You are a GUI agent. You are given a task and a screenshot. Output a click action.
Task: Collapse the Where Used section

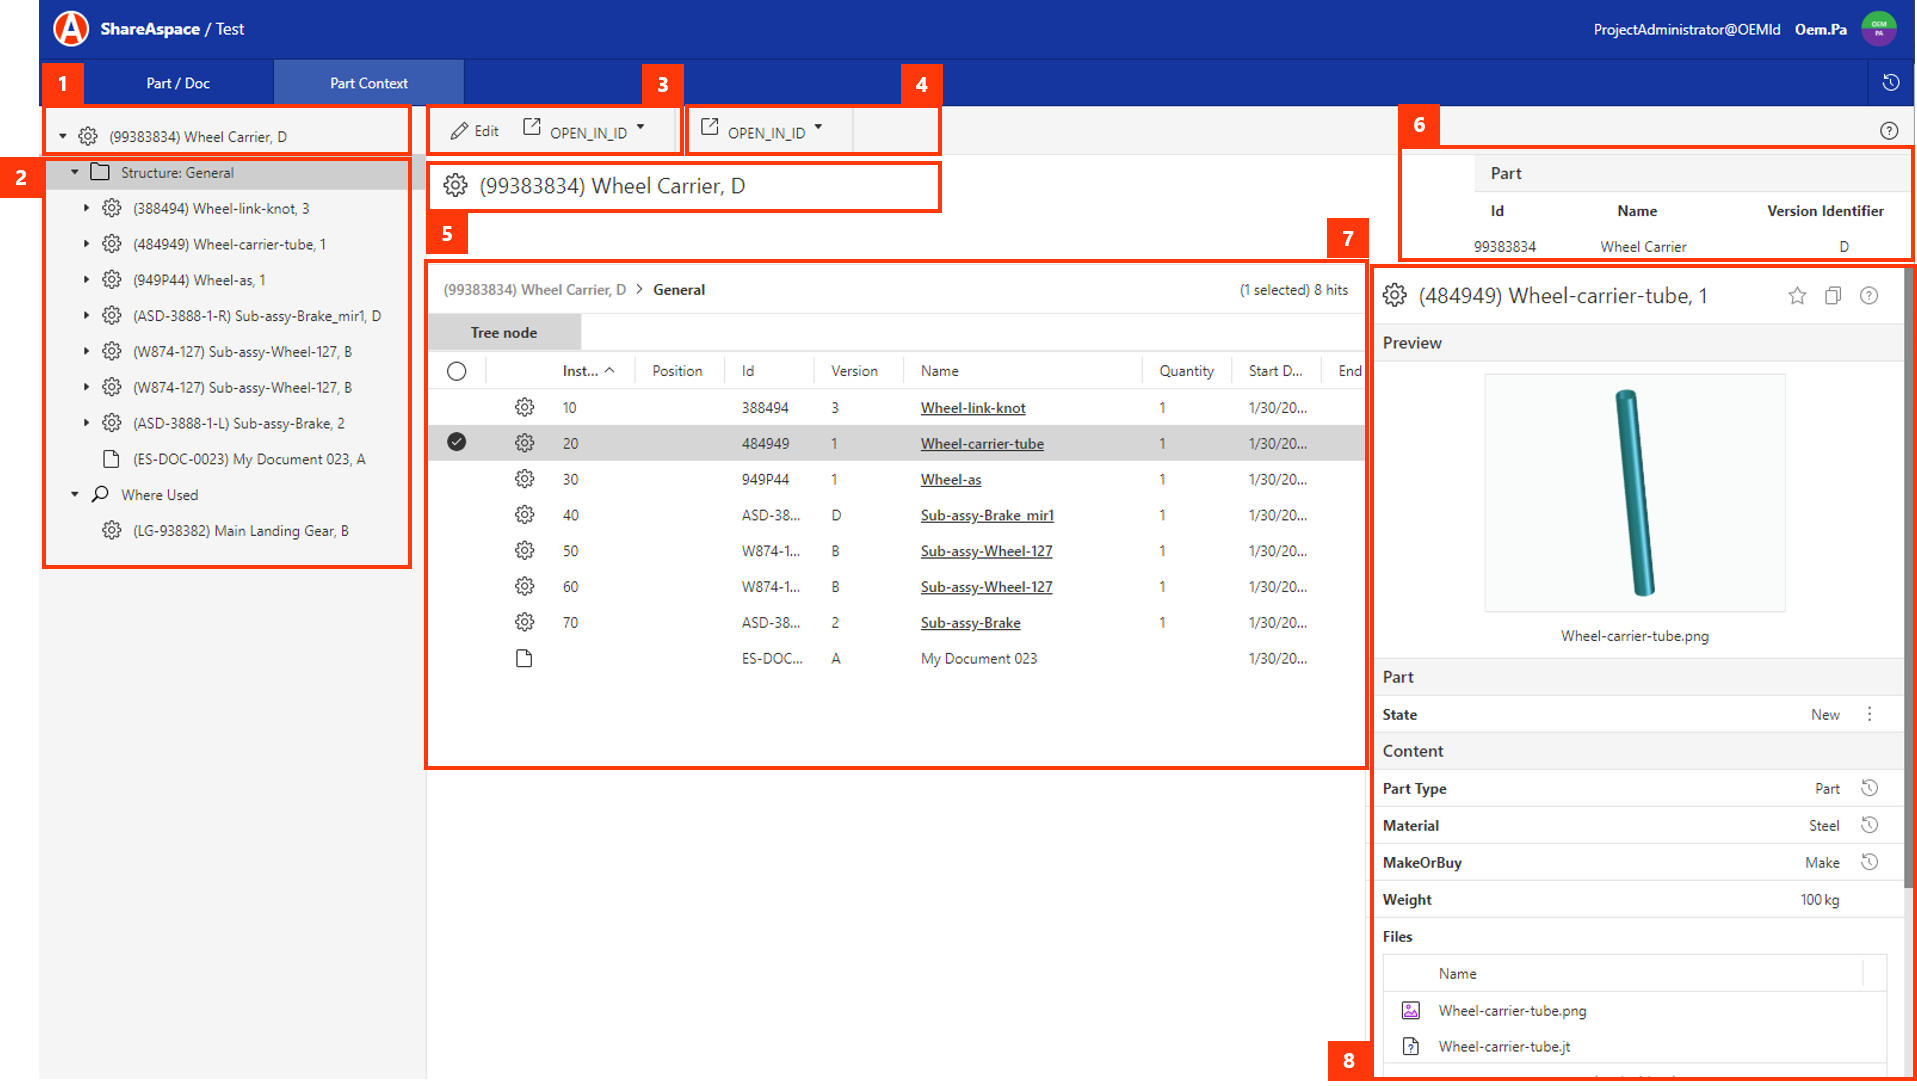74,494
